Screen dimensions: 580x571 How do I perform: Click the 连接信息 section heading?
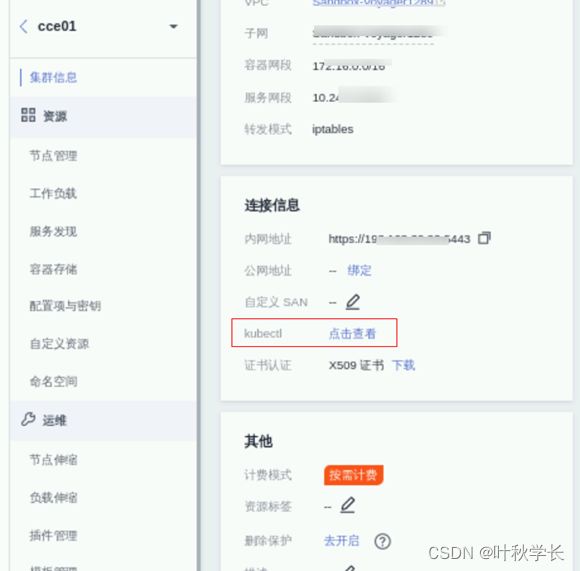[272, 205]
